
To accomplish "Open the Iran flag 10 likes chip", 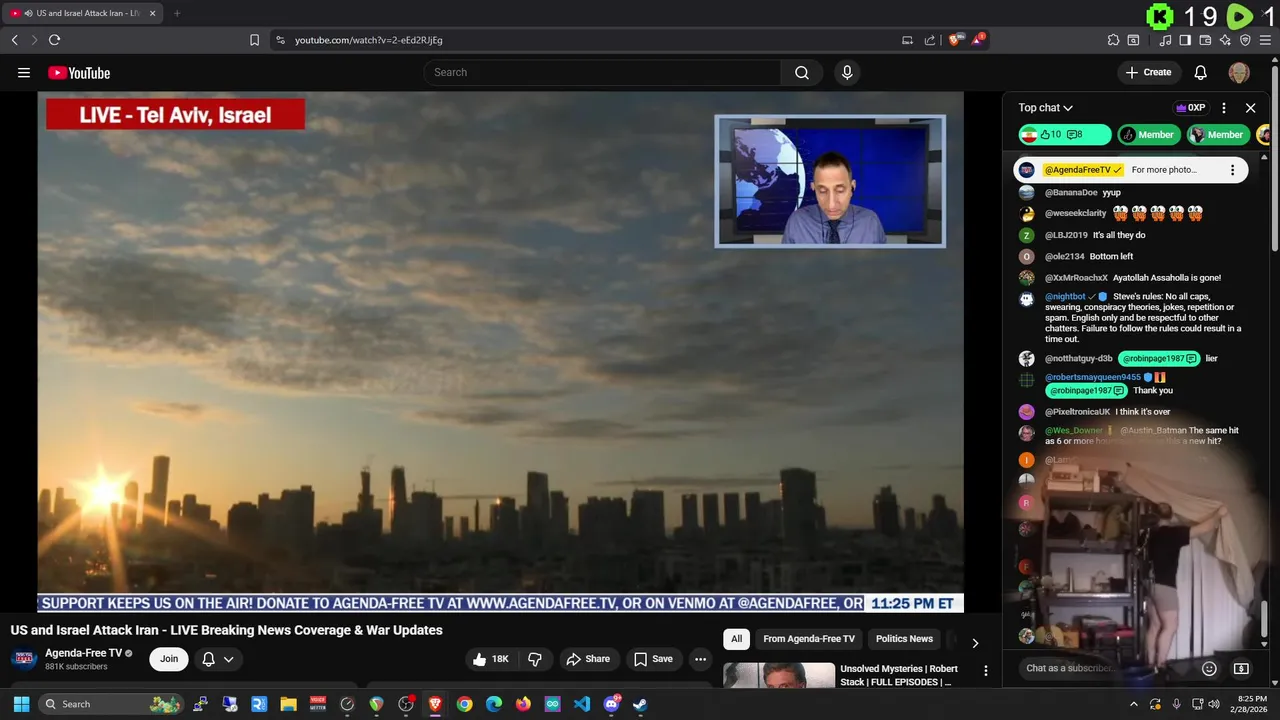I will click(x=1065, y=135).
